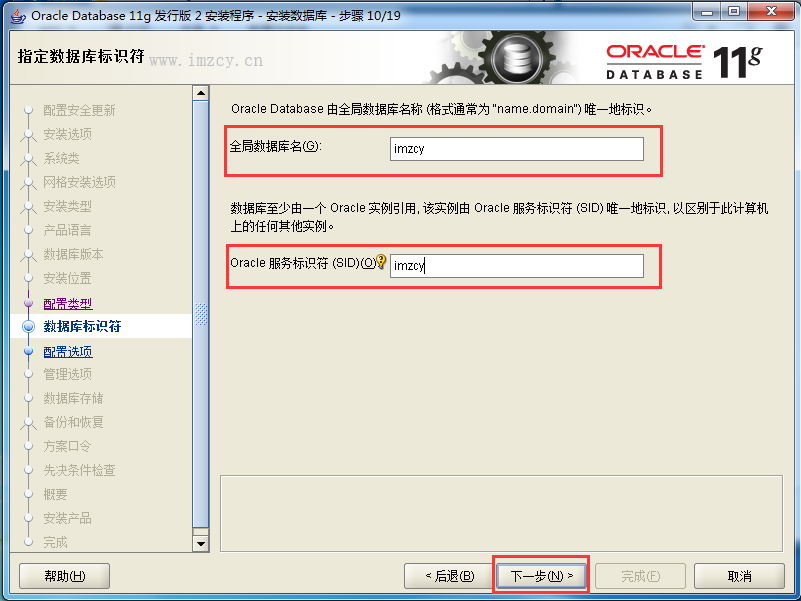Open help via the 帮助(H) button

click(x=64, y=576)
